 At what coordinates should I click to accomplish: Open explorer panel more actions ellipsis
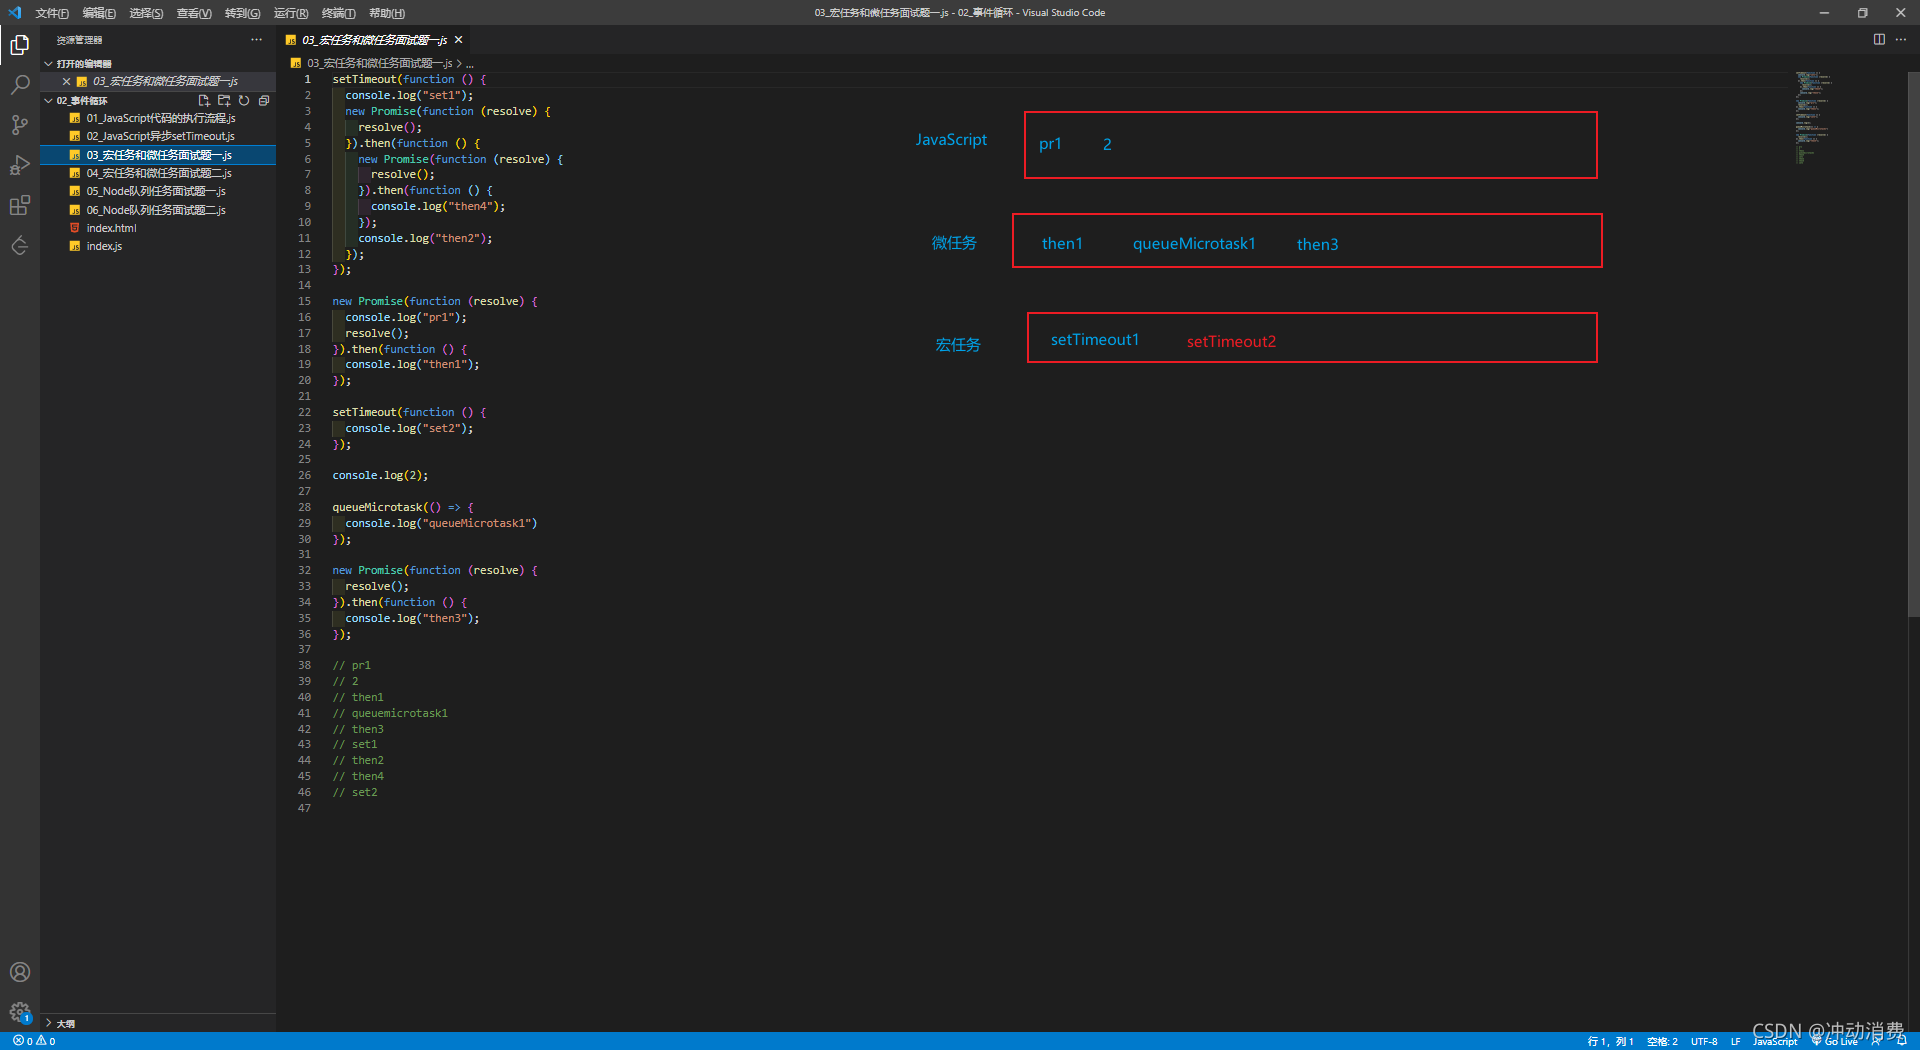[x=257, y=40]
